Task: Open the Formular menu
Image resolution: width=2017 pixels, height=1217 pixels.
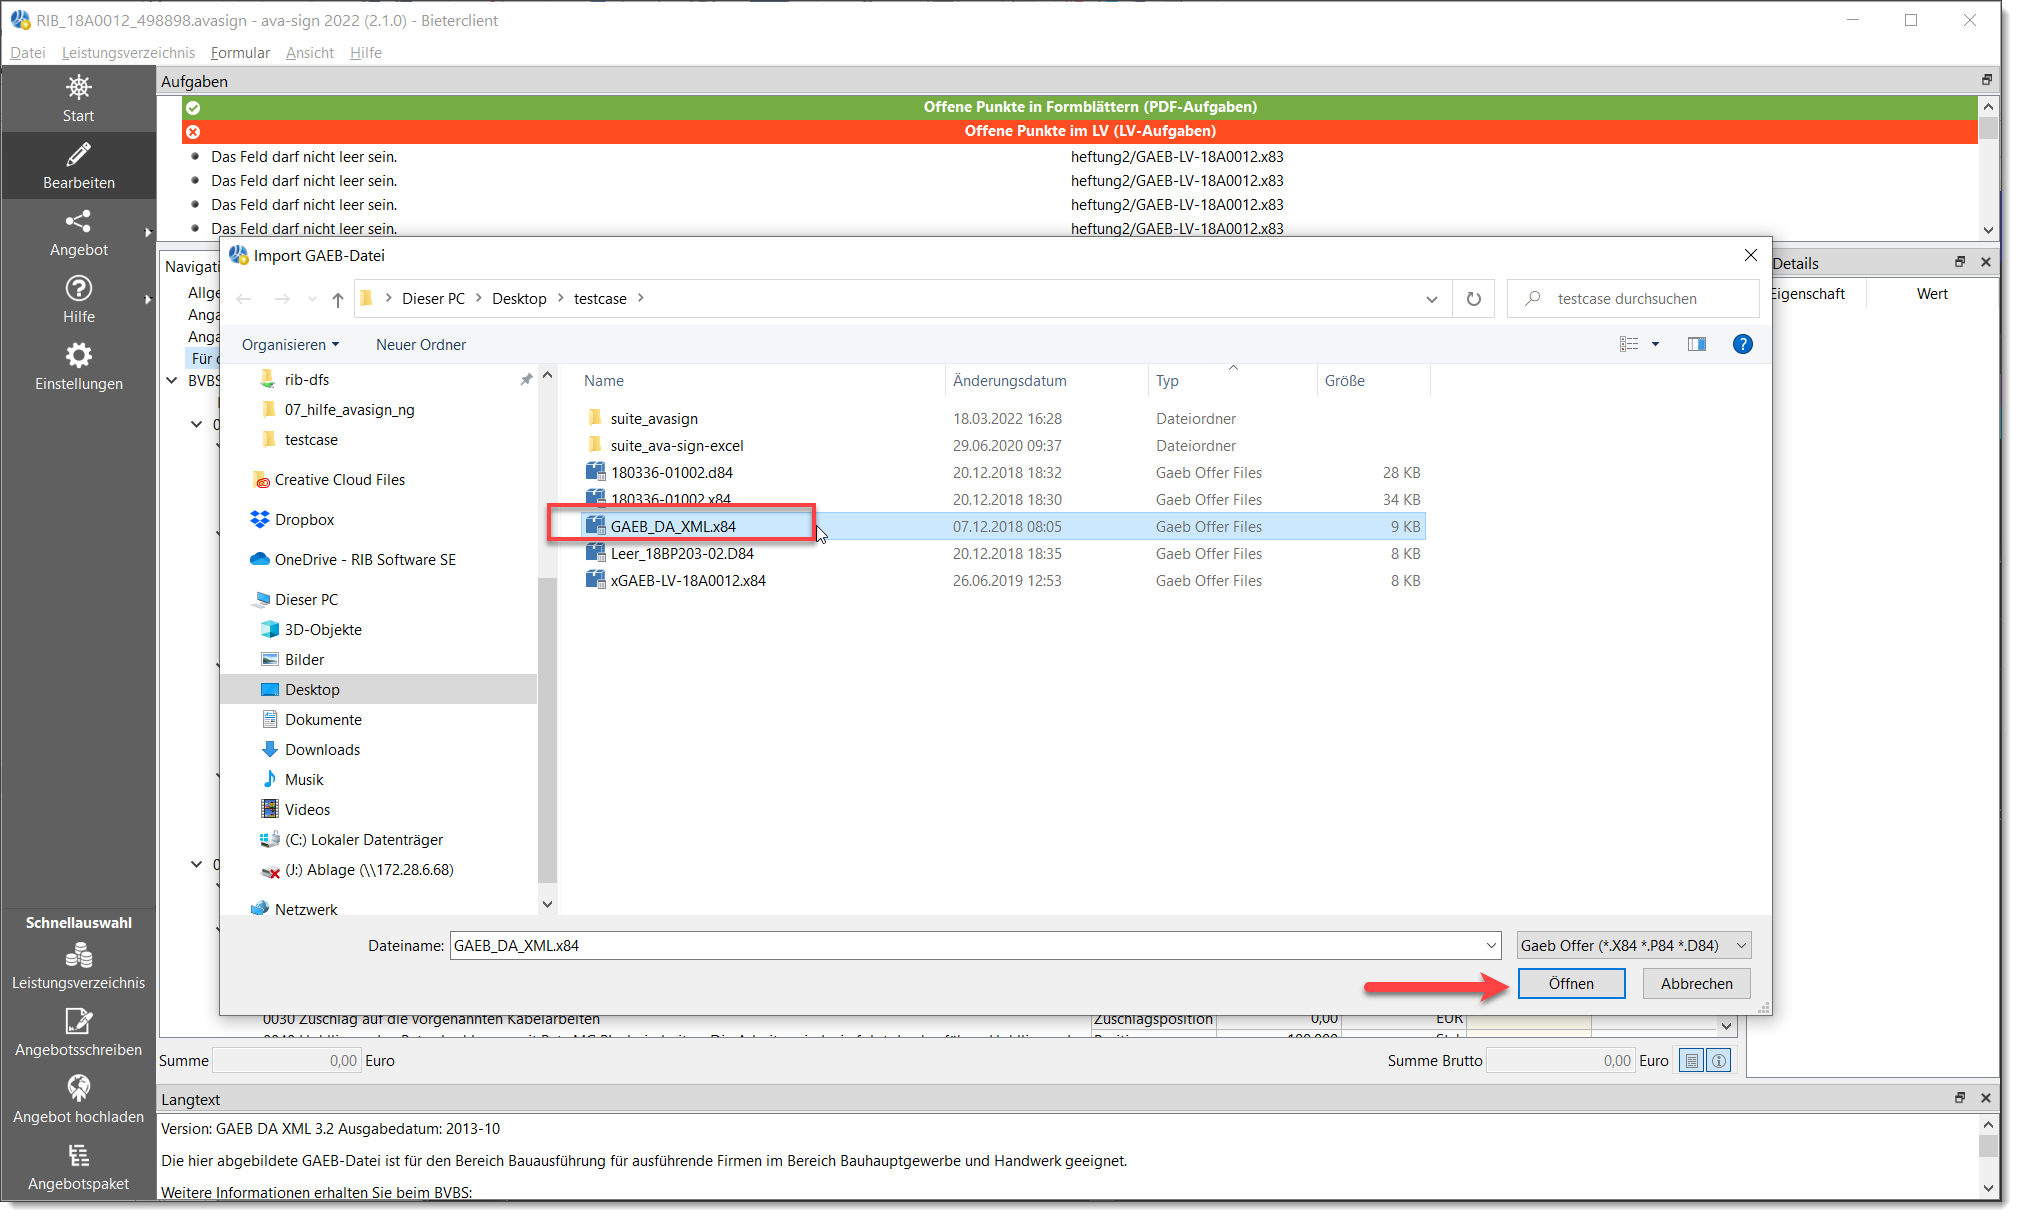Action: tap(240, 53)
